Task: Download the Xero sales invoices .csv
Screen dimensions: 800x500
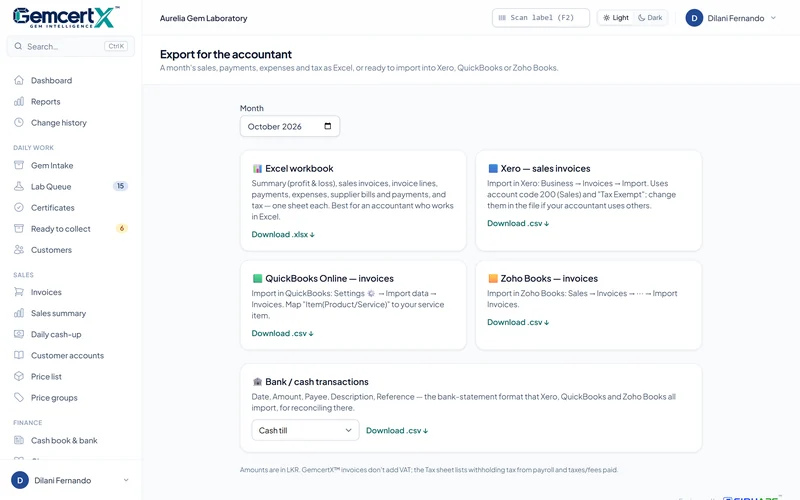Action: (518, 223)
